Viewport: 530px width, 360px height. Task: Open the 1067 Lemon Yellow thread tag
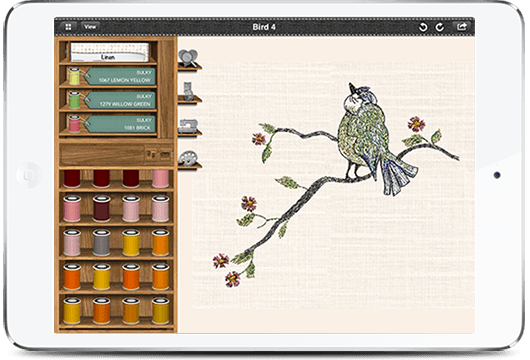pyautogui.click(x=120, y=76)
